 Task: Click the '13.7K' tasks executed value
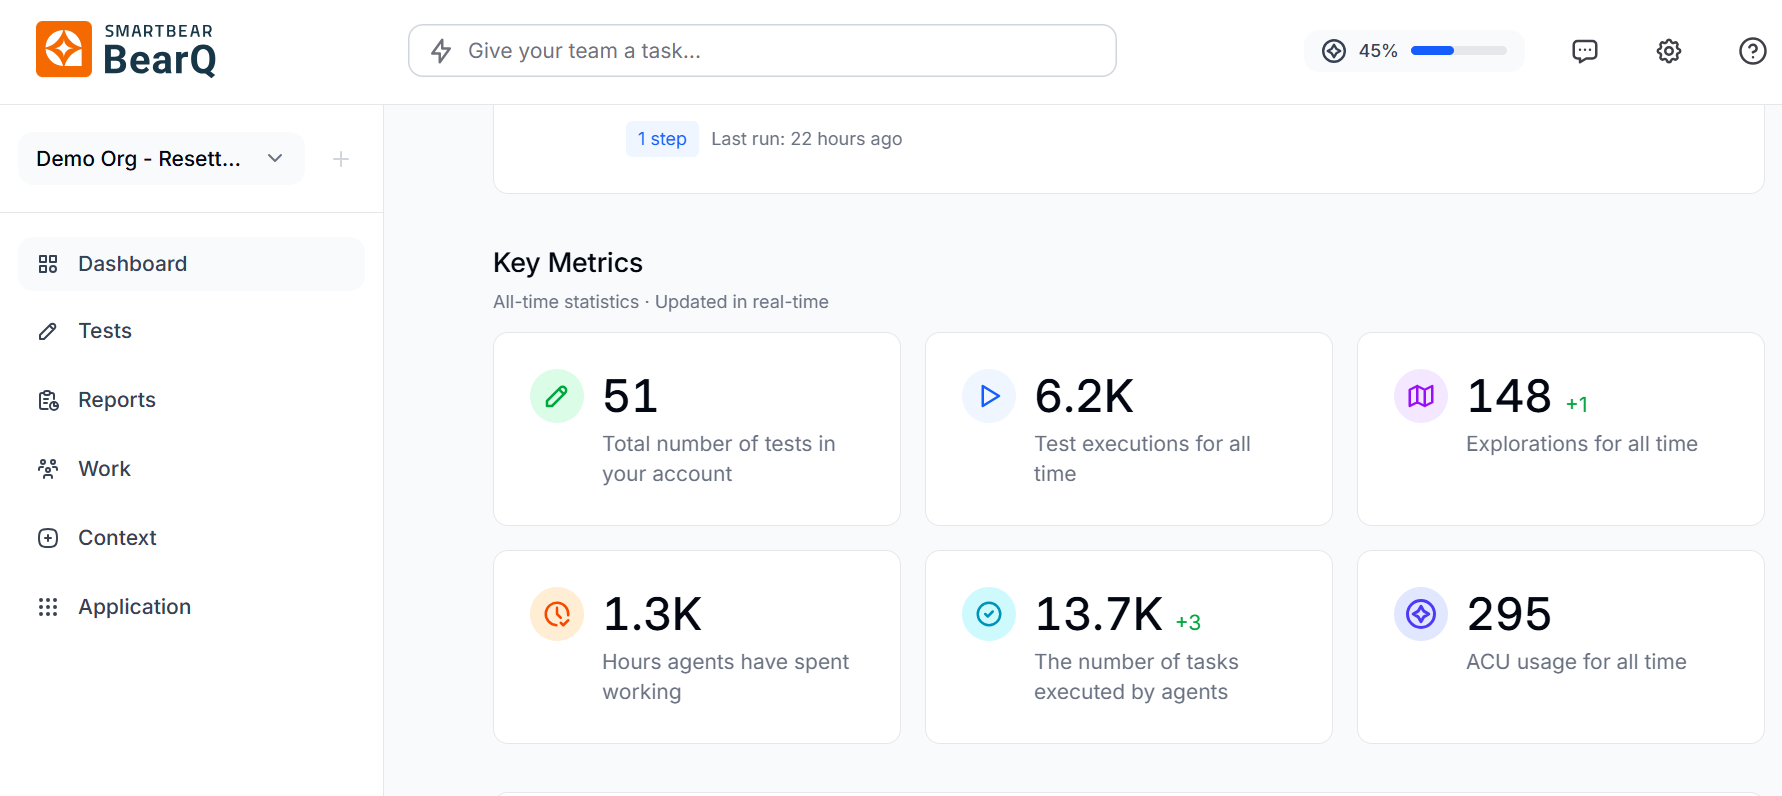pos(1099,614)
